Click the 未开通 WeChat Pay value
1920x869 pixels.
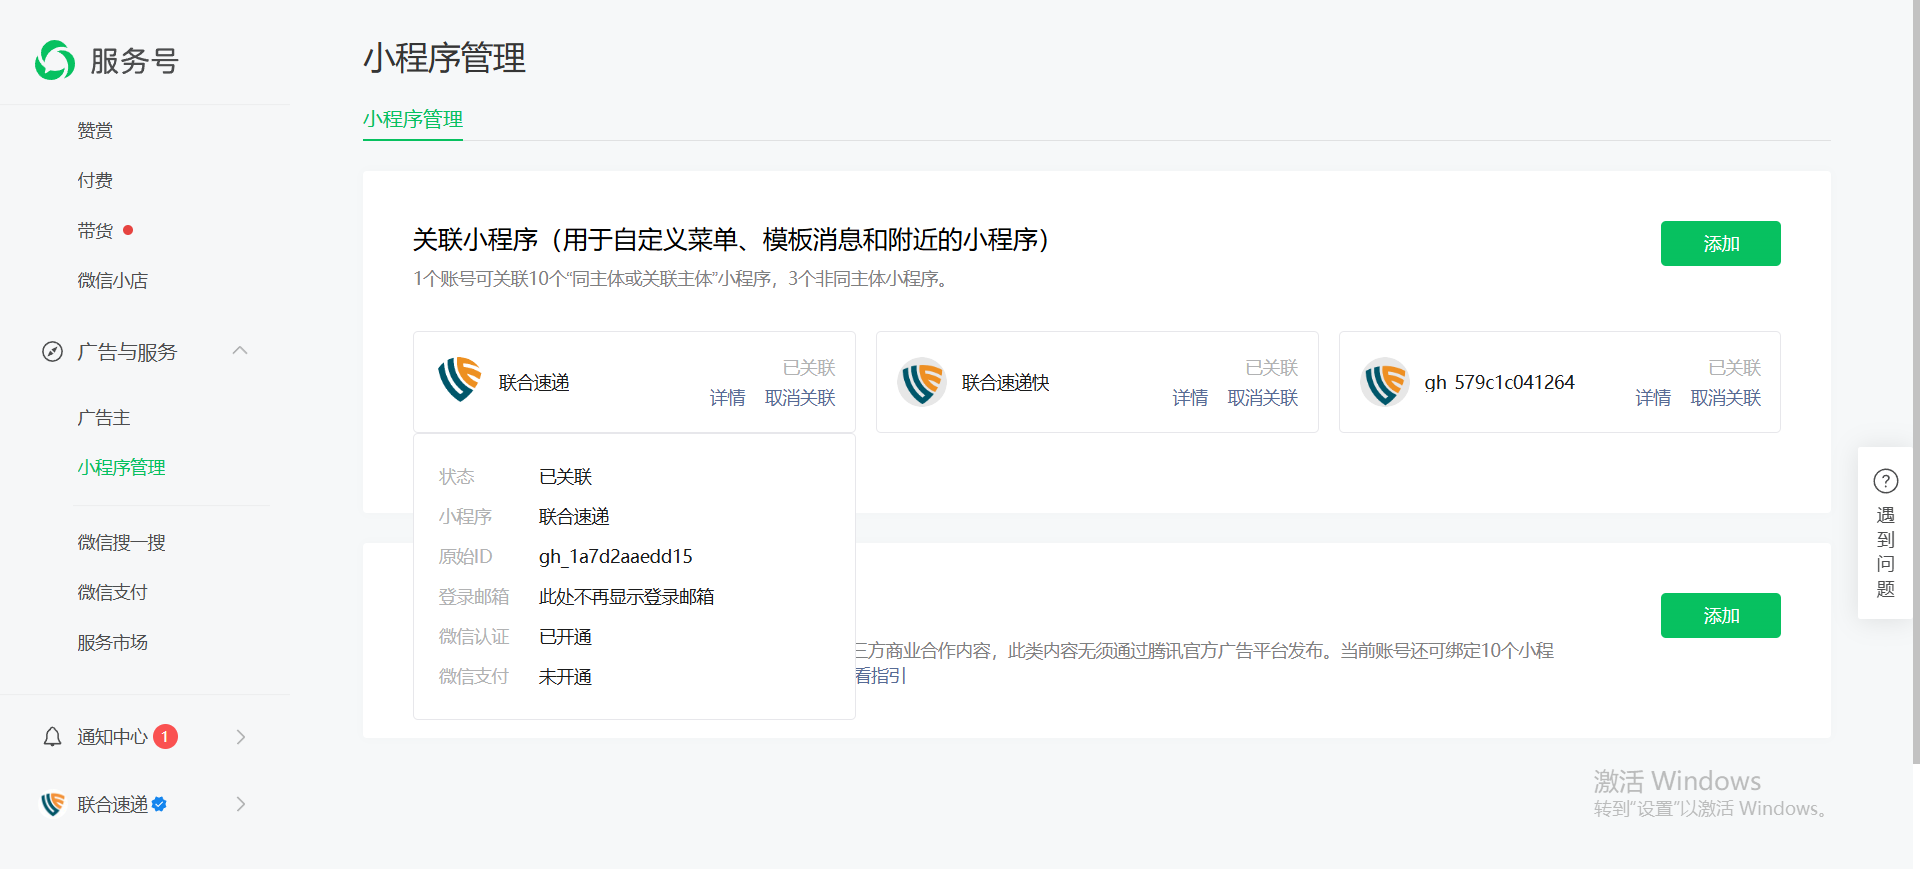coord(565,677)
